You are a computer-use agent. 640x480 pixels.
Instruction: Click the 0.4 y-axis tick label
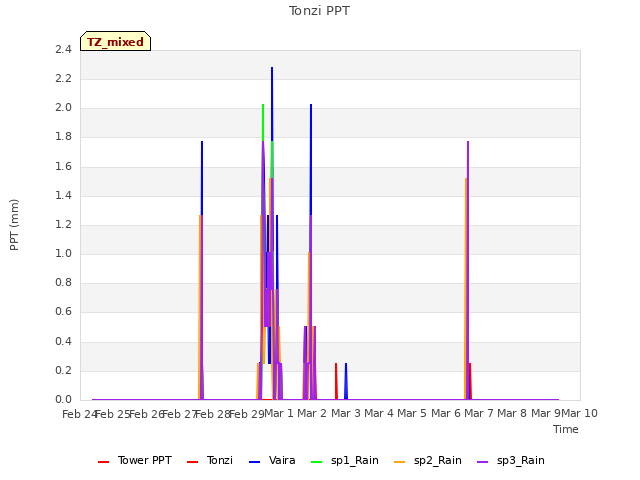[x=63, y=341]
